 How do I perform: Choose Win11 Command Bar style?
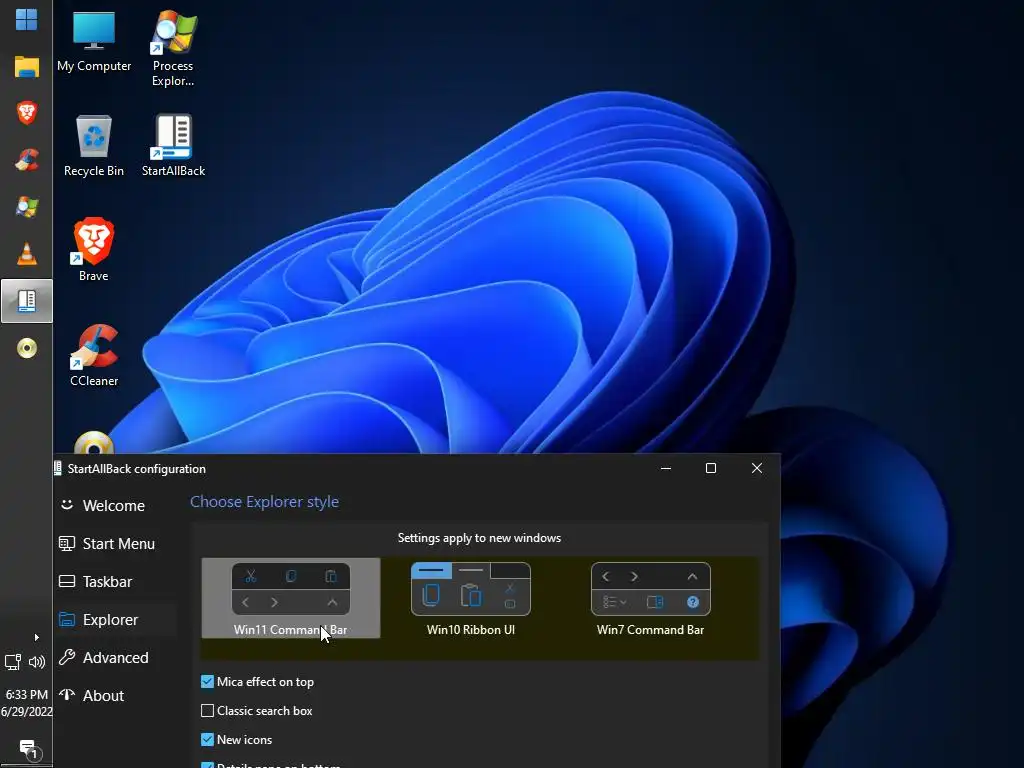[291, 598]
